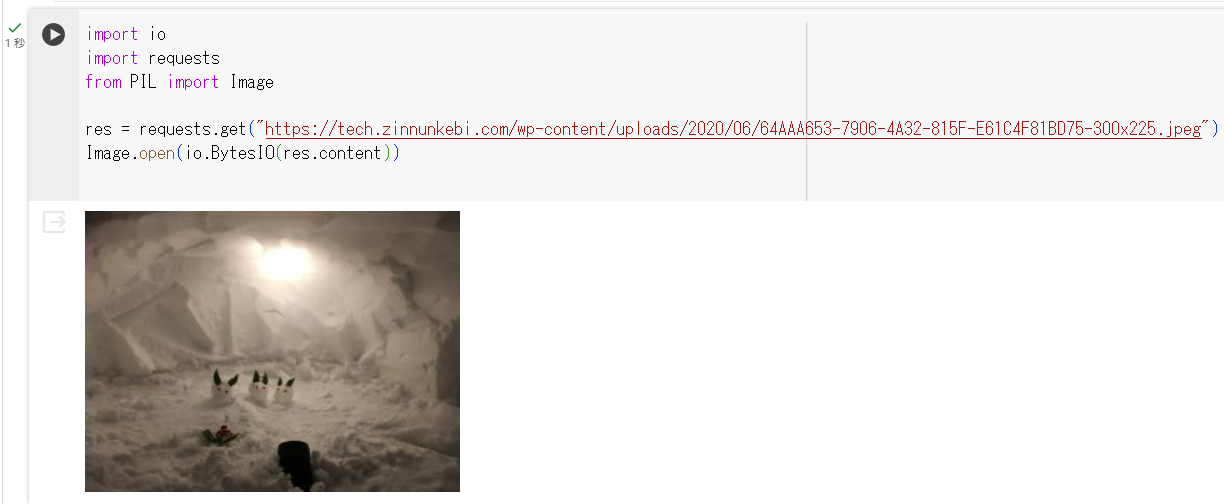Place cursor on the 'import io' line

pos(126,34)
